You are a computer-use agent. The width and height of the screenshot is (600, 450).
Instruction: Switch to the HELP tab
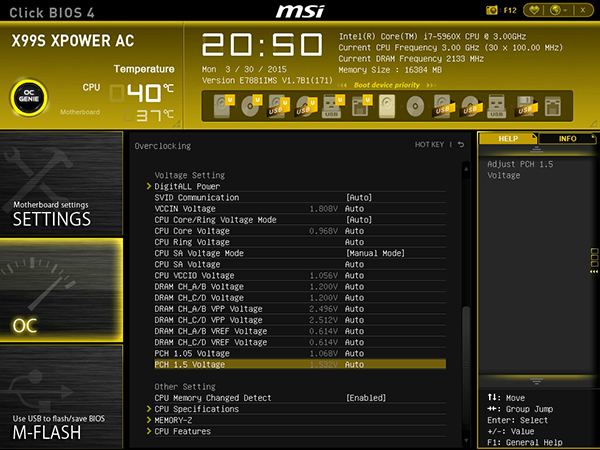[508, 139]
